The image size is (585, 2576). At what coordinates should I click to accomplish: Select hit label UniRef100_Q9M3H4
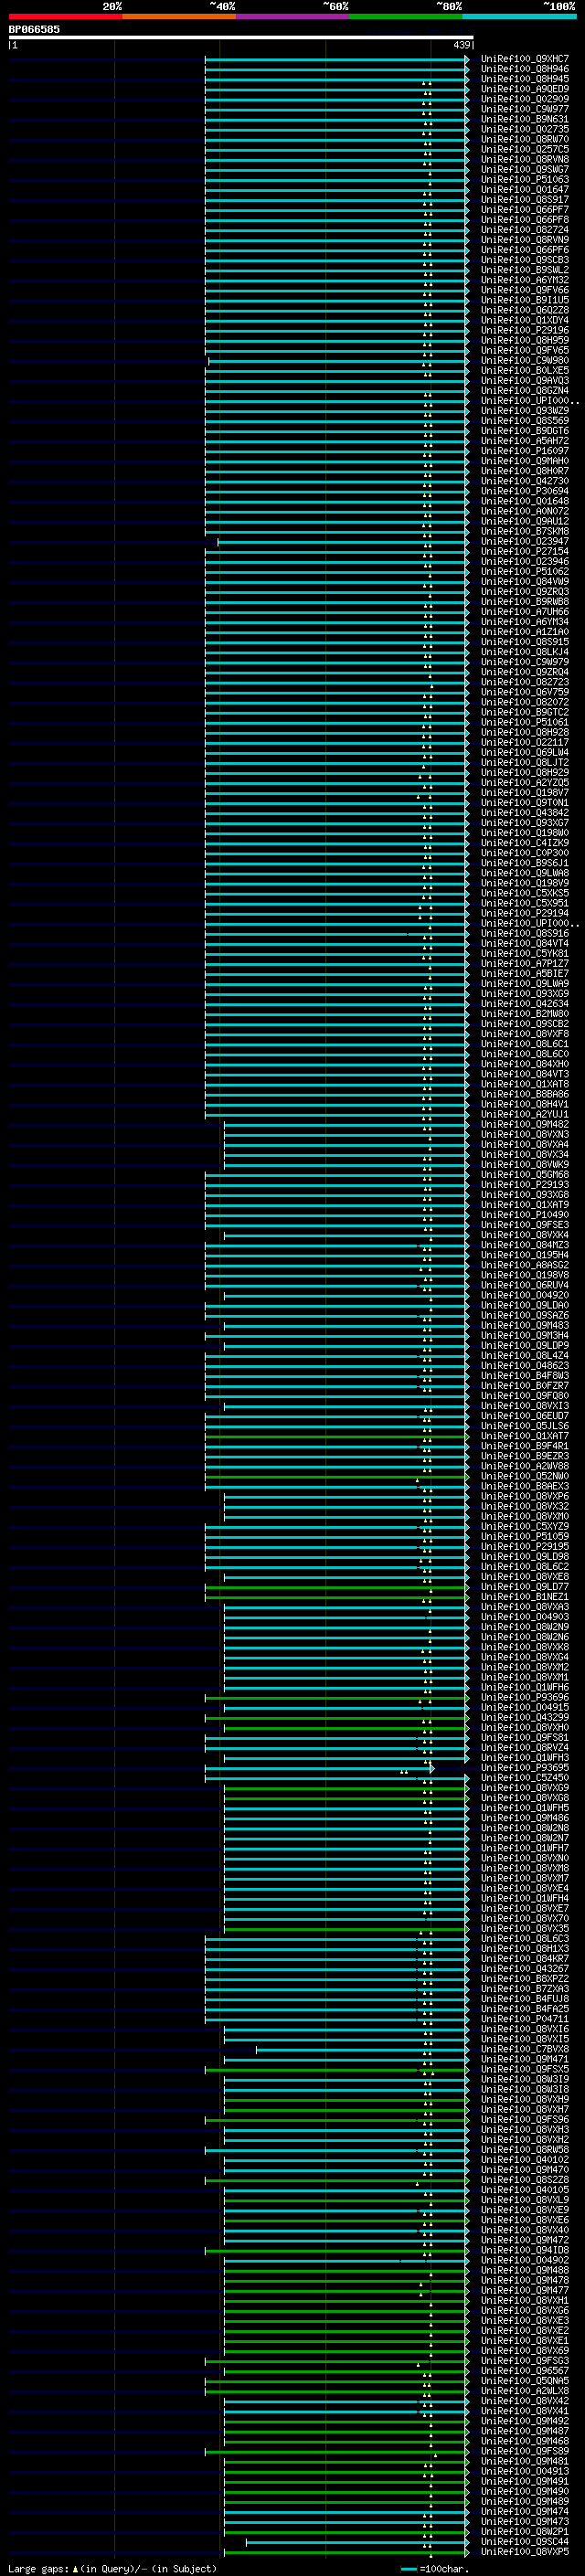tap(525, 1335)
